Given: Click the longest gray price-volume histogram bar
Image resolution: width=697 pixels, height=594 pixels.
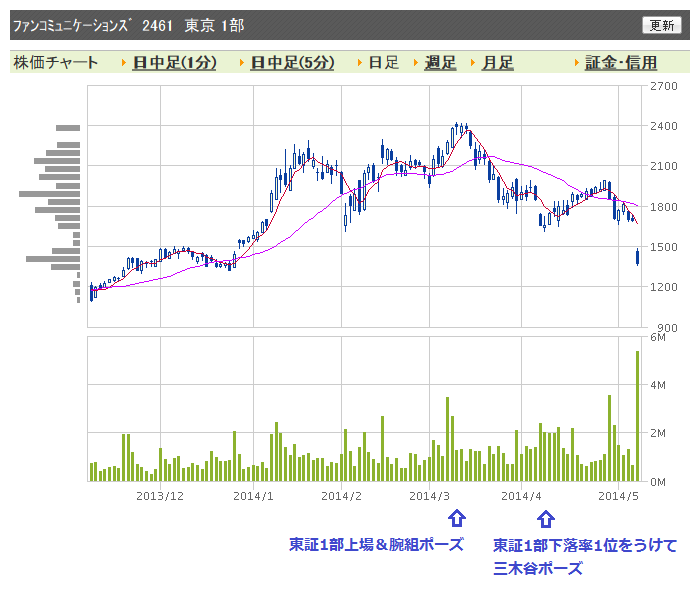Looking at the screenshot, I should (x=49, y=194).
